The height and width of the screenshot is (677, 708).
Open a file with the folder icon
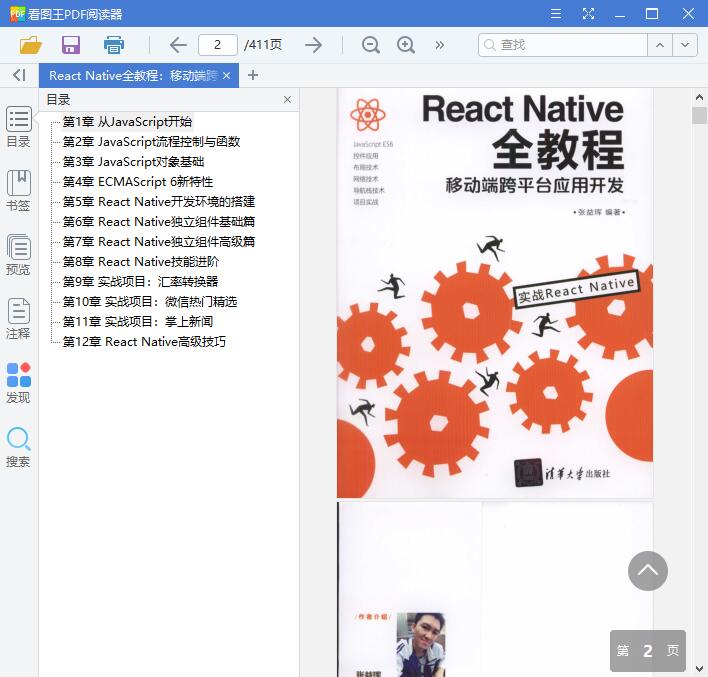pos(31,45)
